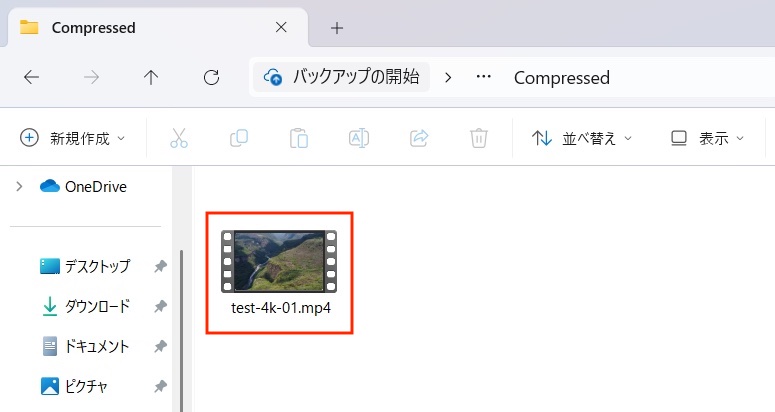Image resolution: width=775 pixels, height=412 pixels.
Task: Navigate back to previous folder
Action: coord(31,78)
